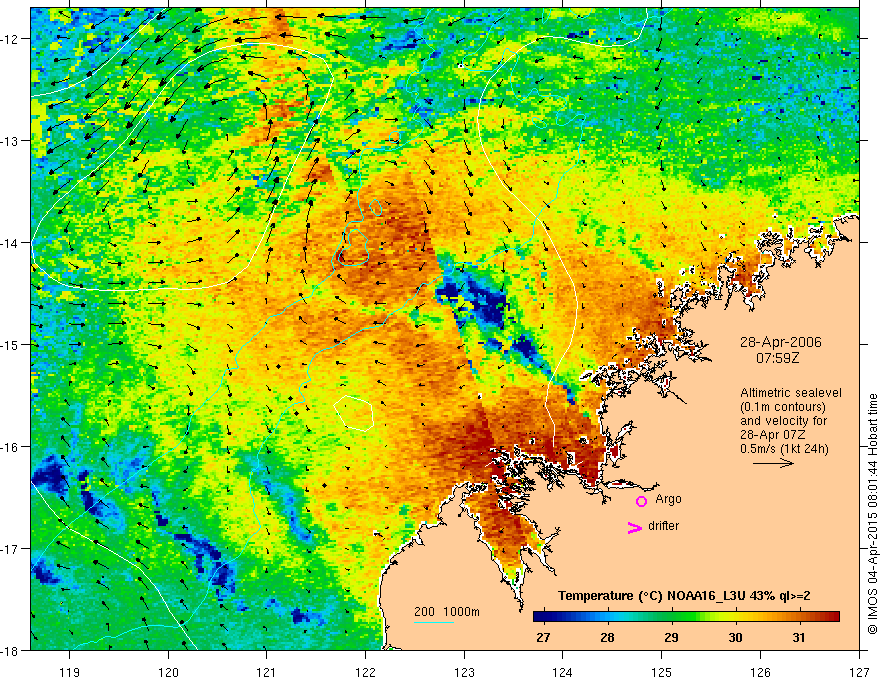This screenshot has width=880, height=680.
Task: Click the 29 value on the color scale
Action: 671,638
